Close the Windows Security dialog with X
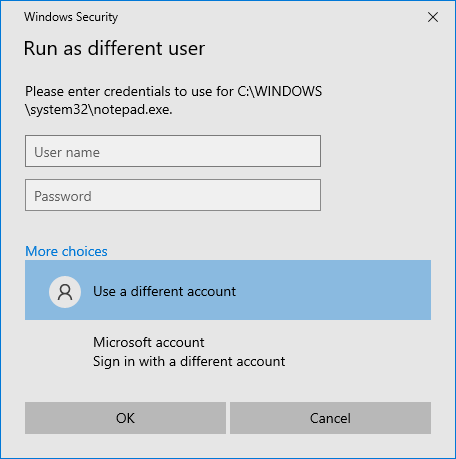The width and height of the screenshot is (456, 459). (x=433, y=17)
